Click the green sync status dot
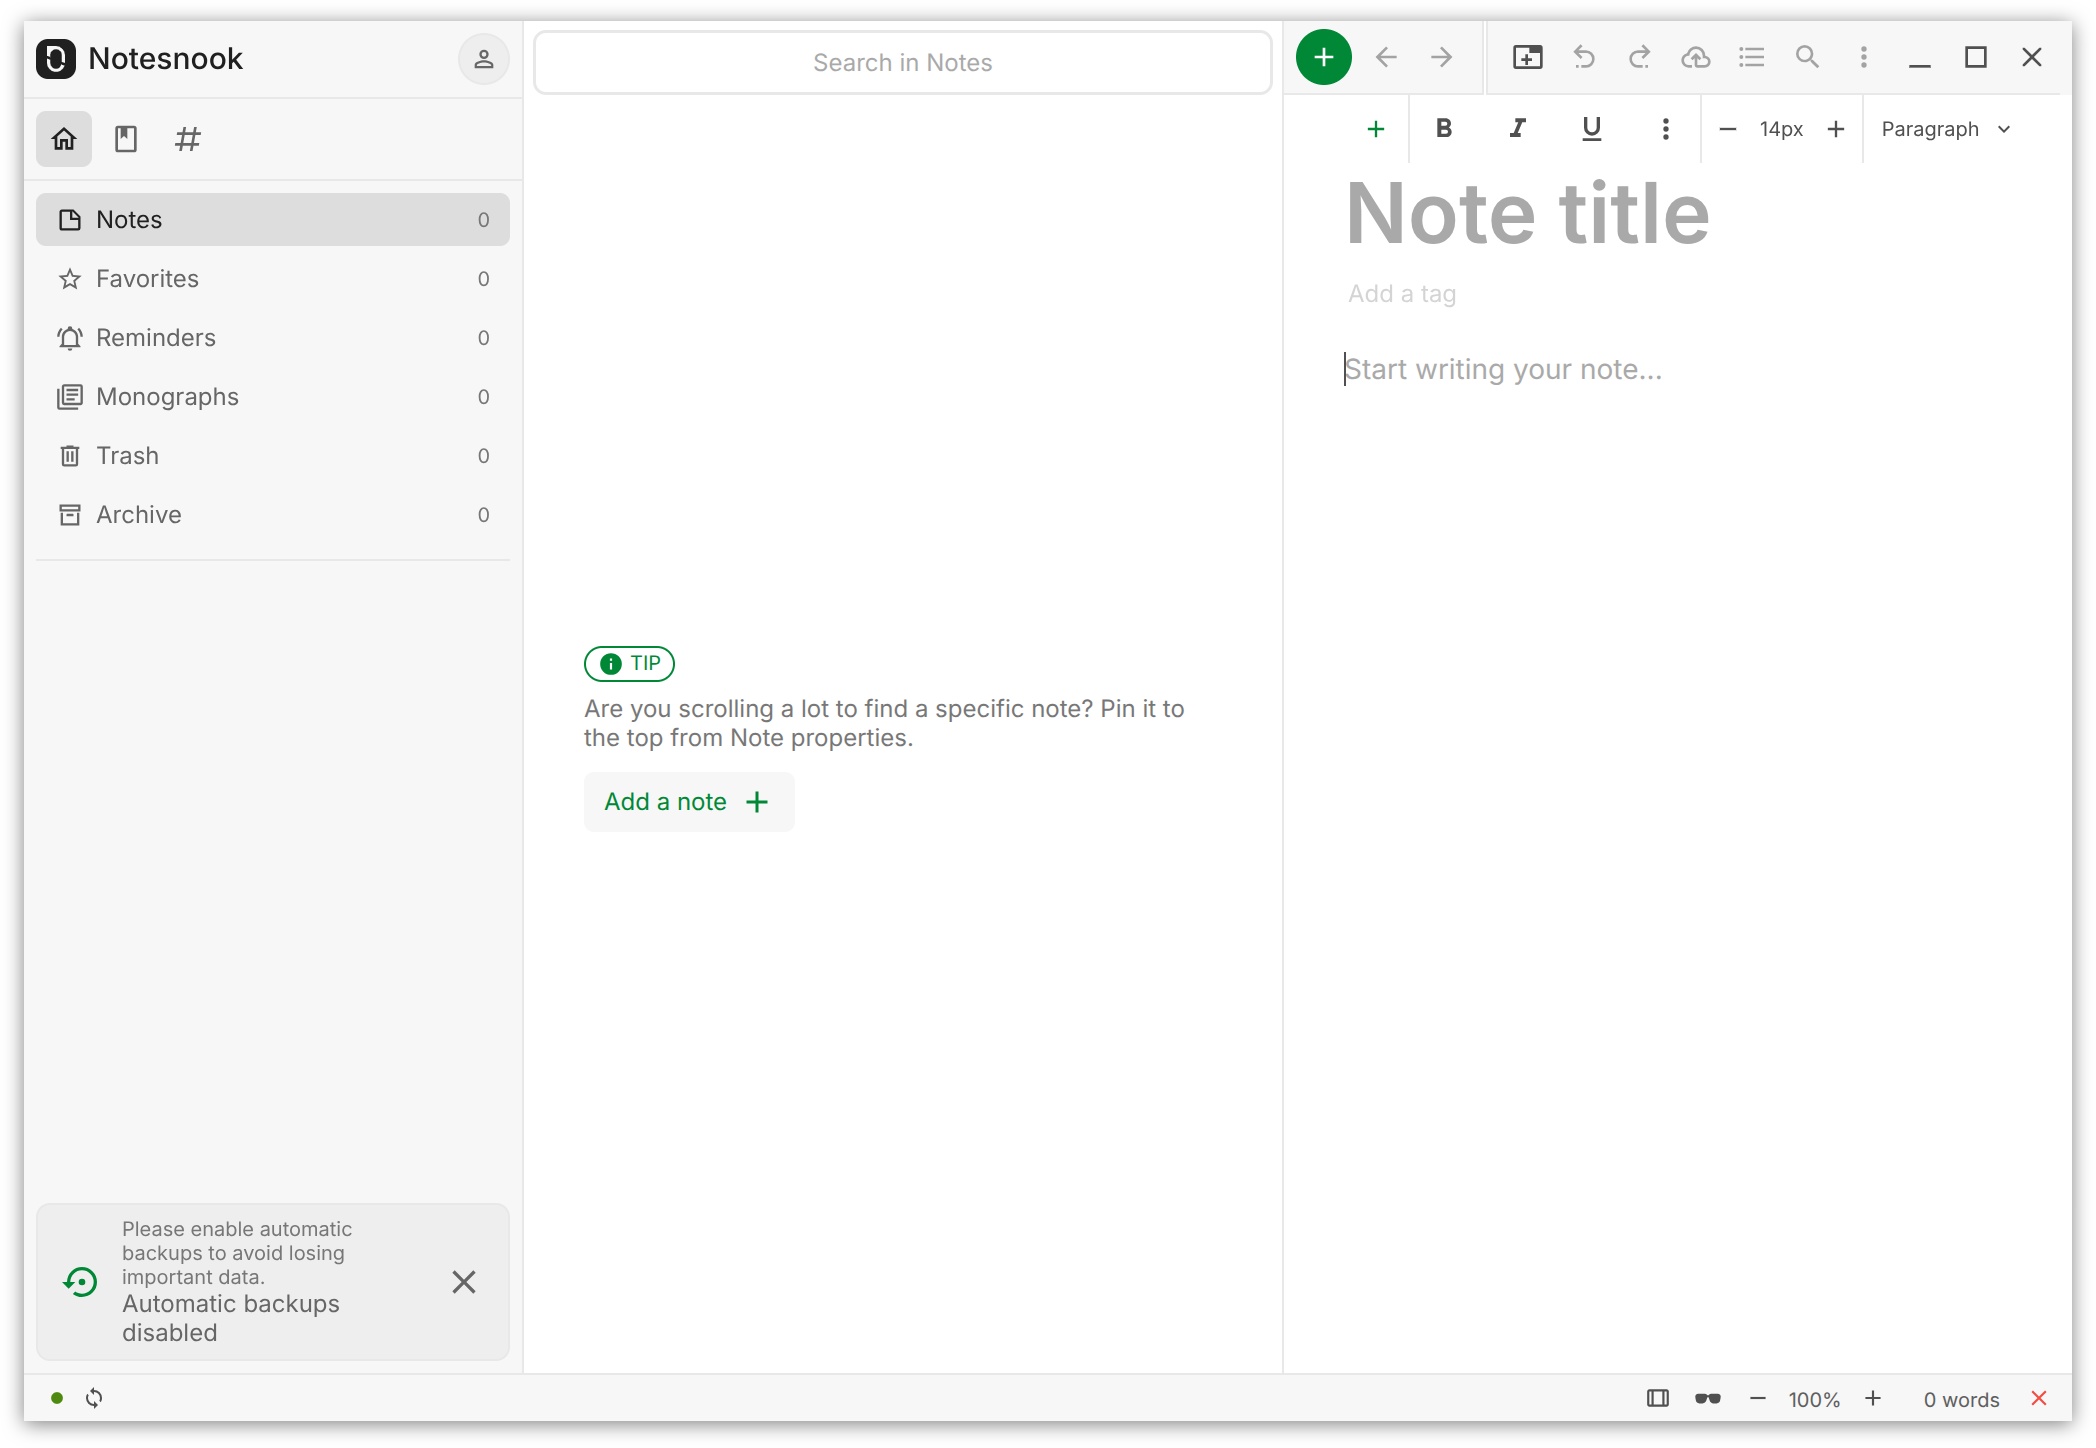 (57, 1398)
